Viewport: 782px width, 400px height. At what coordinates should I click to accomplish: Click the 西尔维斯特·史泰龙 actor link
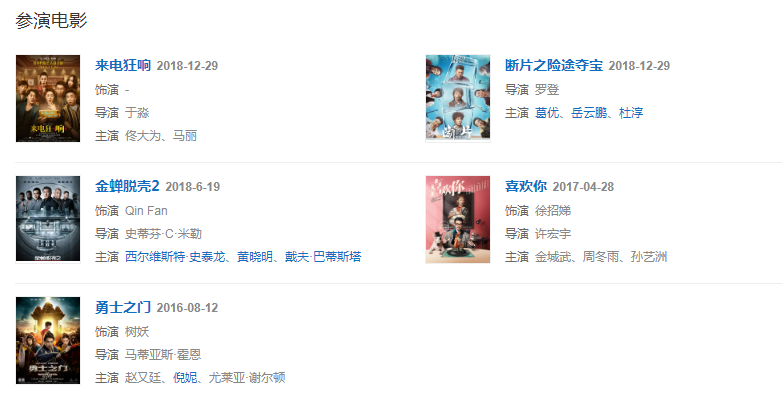coord(175,257)
